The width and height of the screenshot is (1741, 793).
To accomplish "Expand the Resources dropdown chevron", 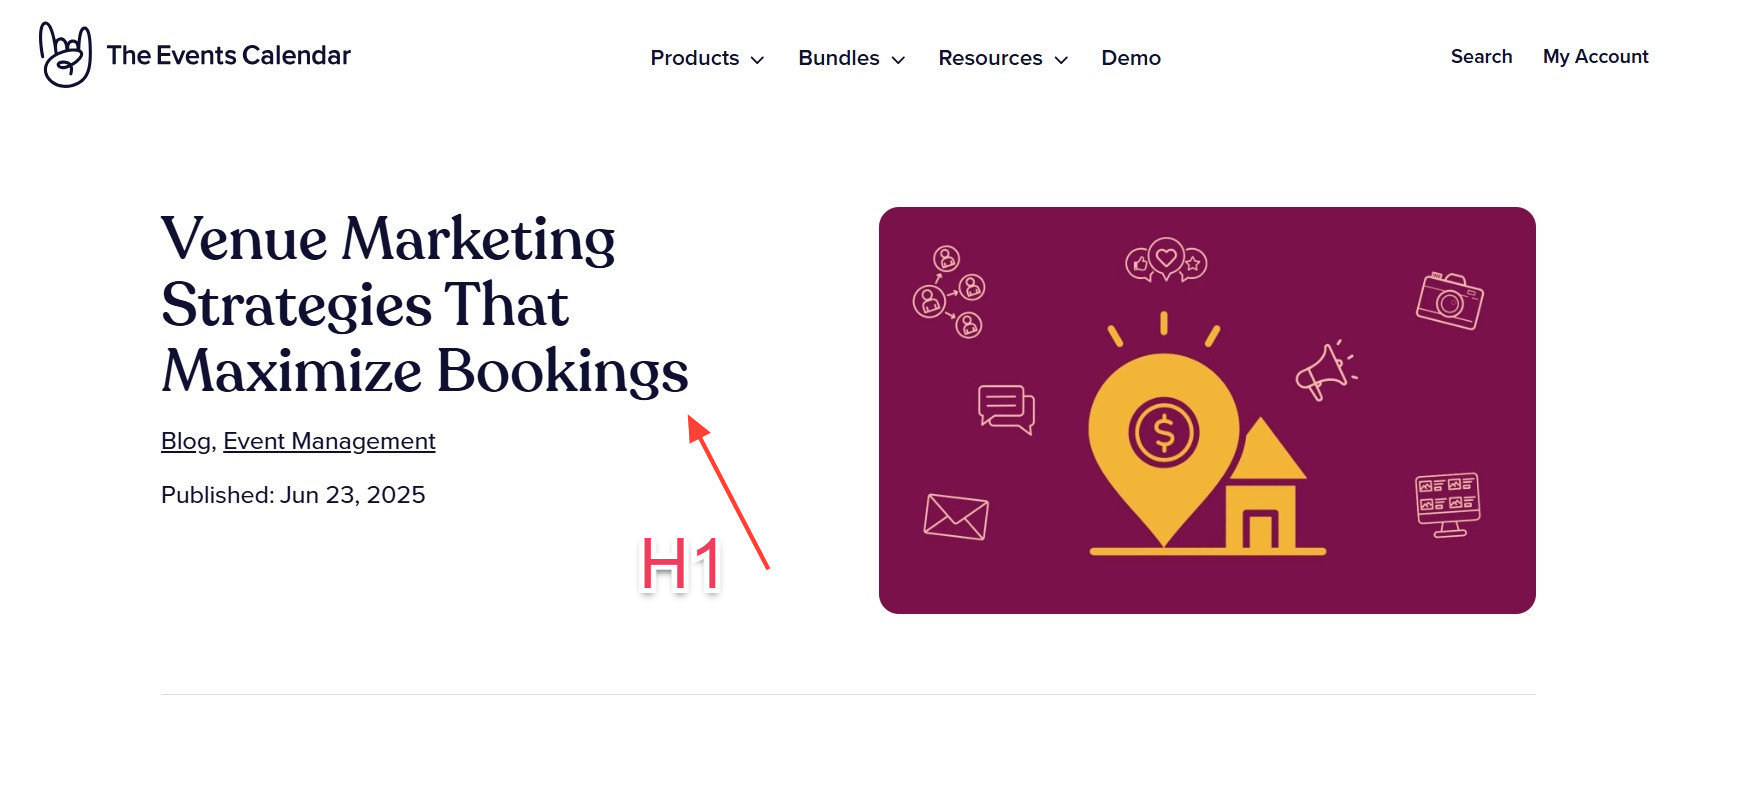I will [x=1061, y=60].
